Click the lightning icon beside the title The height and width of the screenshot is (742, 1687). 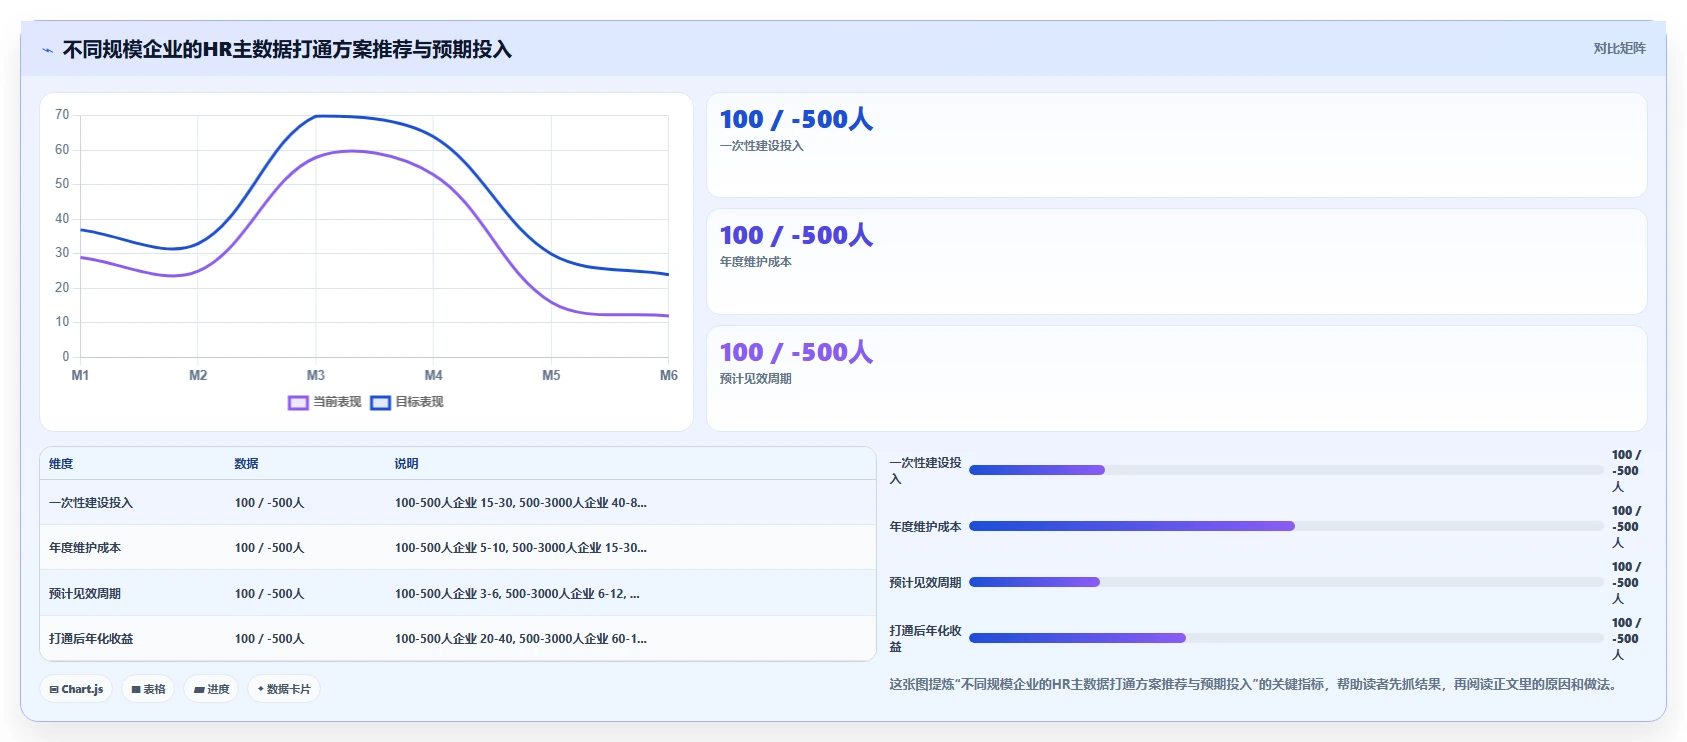(47, 50)
